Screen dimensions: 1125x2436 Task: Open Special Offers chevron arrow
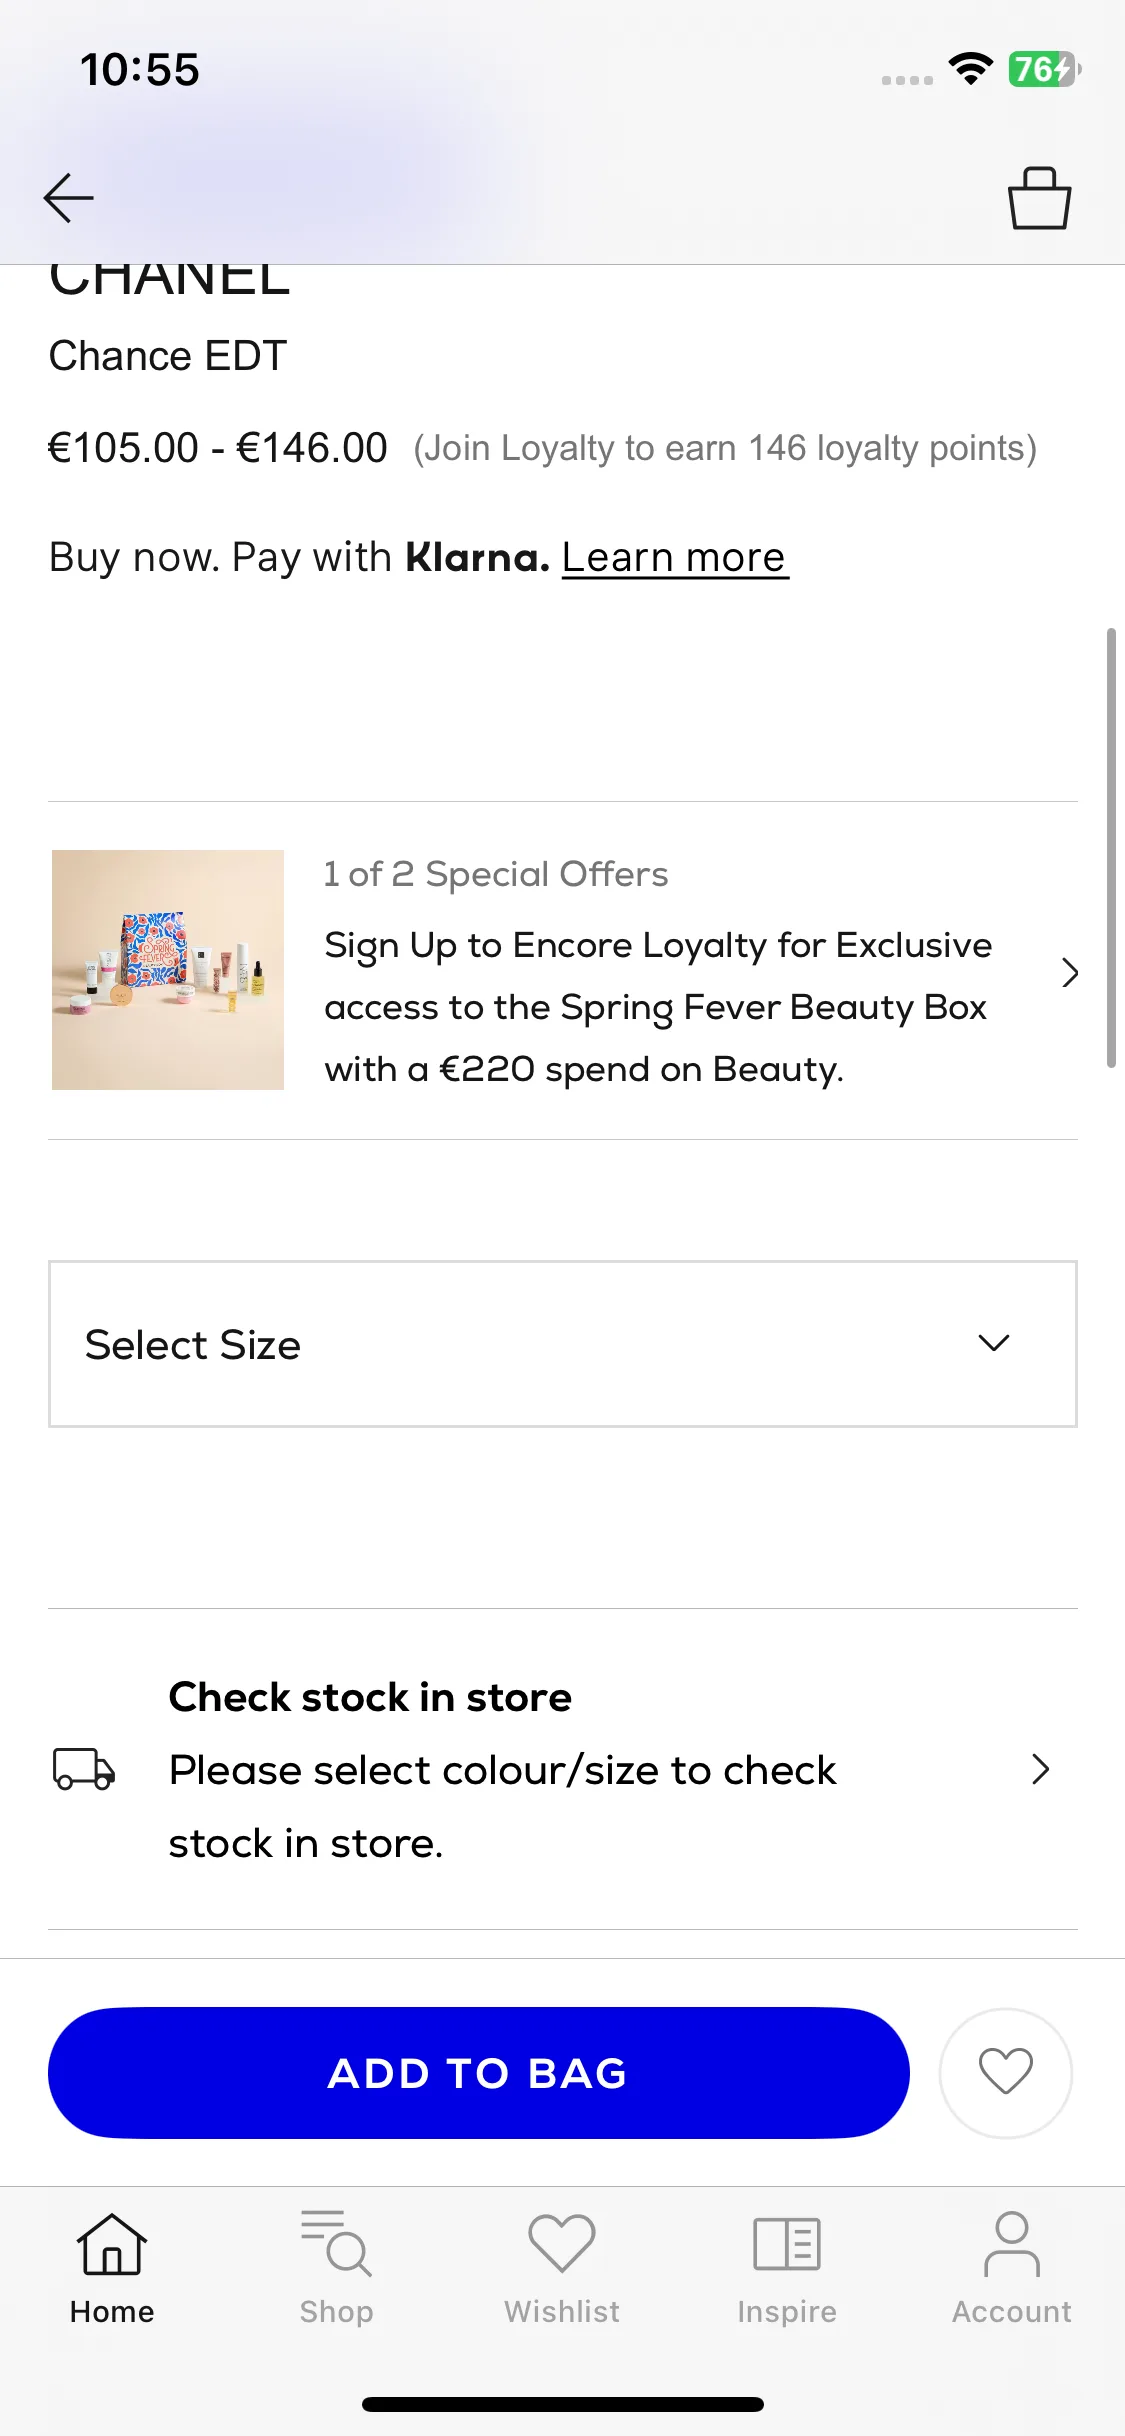1070,972
